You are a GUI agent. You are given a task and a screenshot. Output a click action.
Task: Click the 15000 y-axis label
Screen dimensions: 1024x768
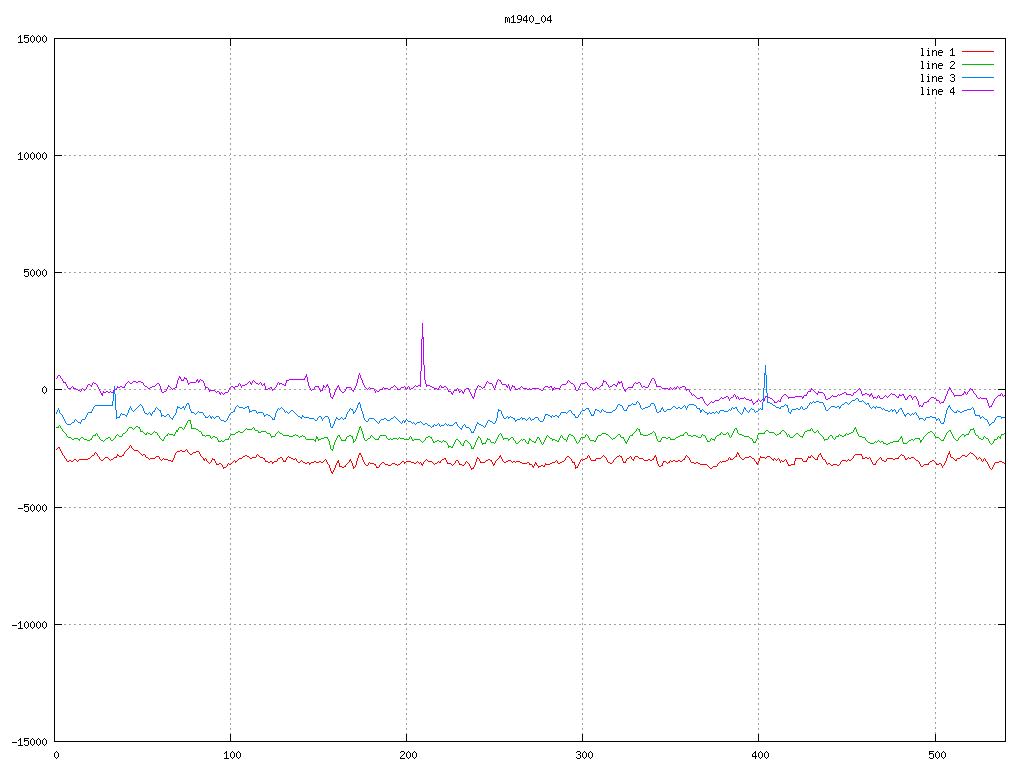[32, 39]
